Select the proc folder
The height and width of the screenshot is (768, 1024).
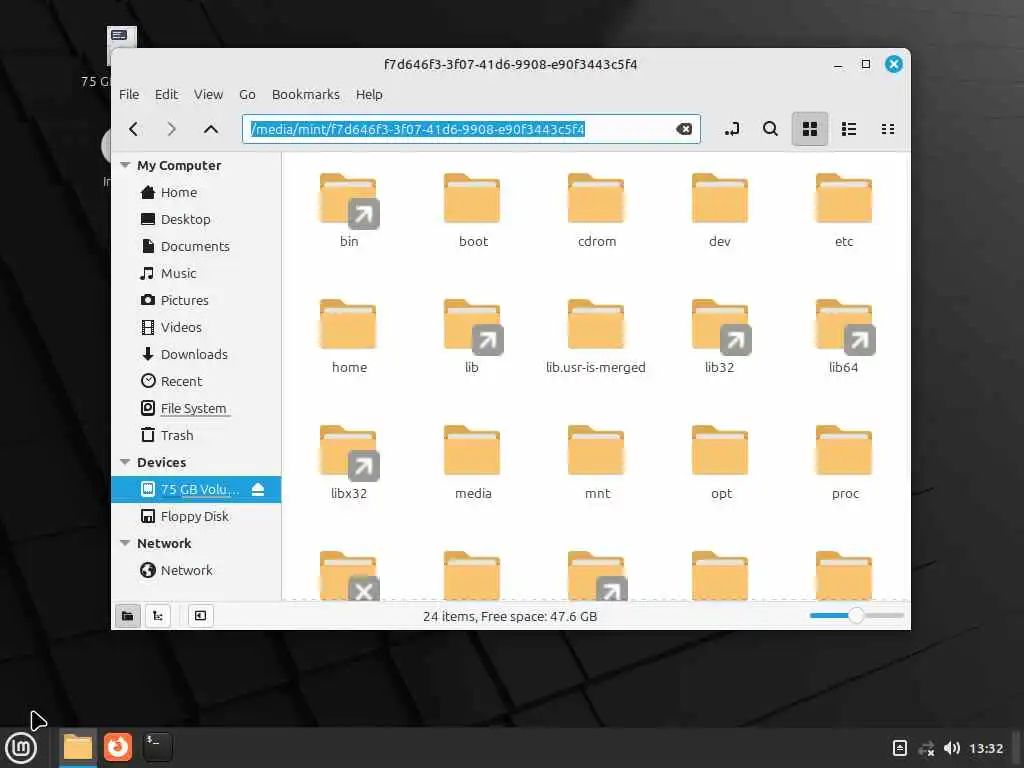coord(844,462)
